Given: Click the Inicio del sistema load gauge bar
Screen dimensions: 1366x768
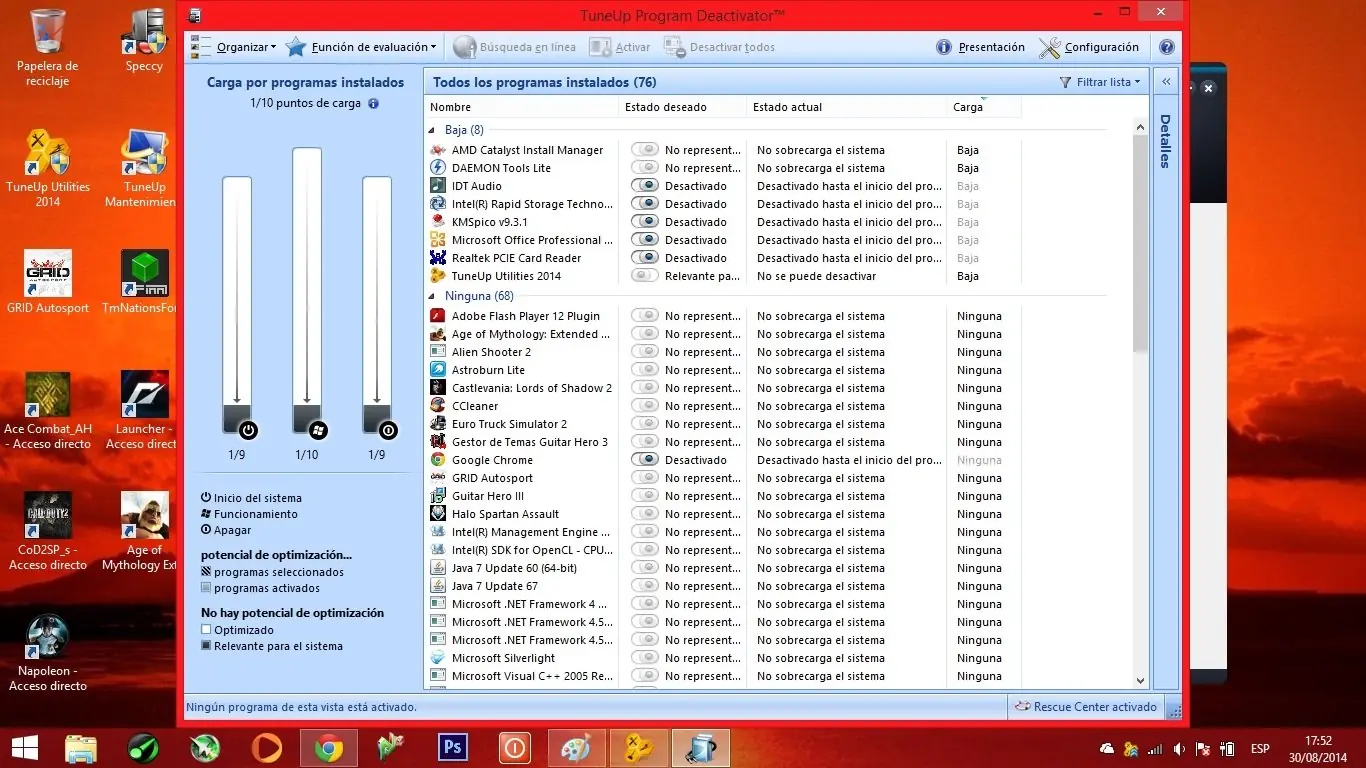Looking at the screenshot, I should pos(237,305).
